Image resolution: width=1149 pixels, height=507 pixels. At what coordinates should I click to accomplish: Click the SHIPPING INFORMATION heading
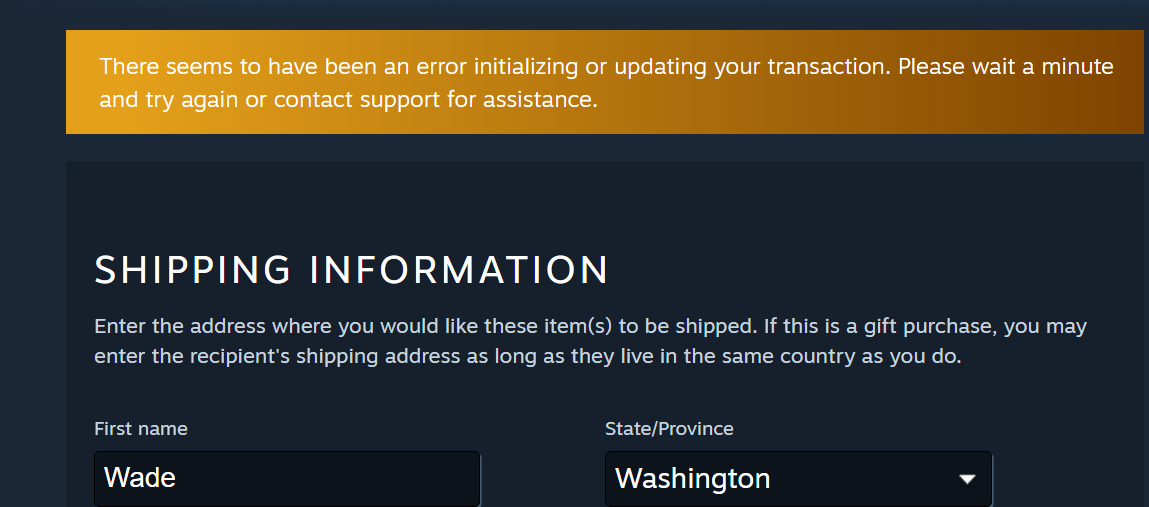[352, 270]
